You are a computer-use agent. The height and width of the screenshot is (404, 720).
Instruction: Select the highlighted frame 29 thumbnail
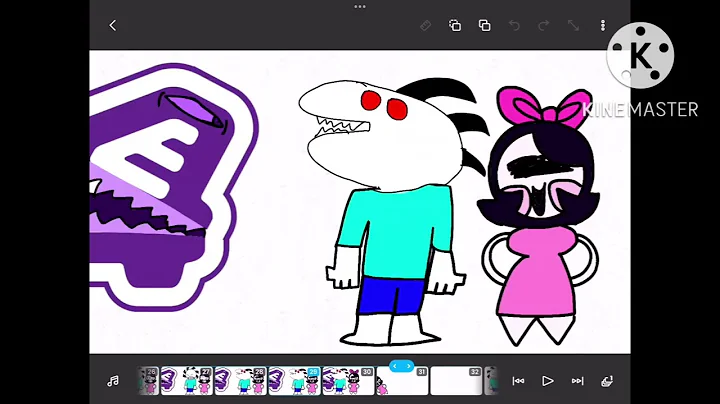coord(294,381)
